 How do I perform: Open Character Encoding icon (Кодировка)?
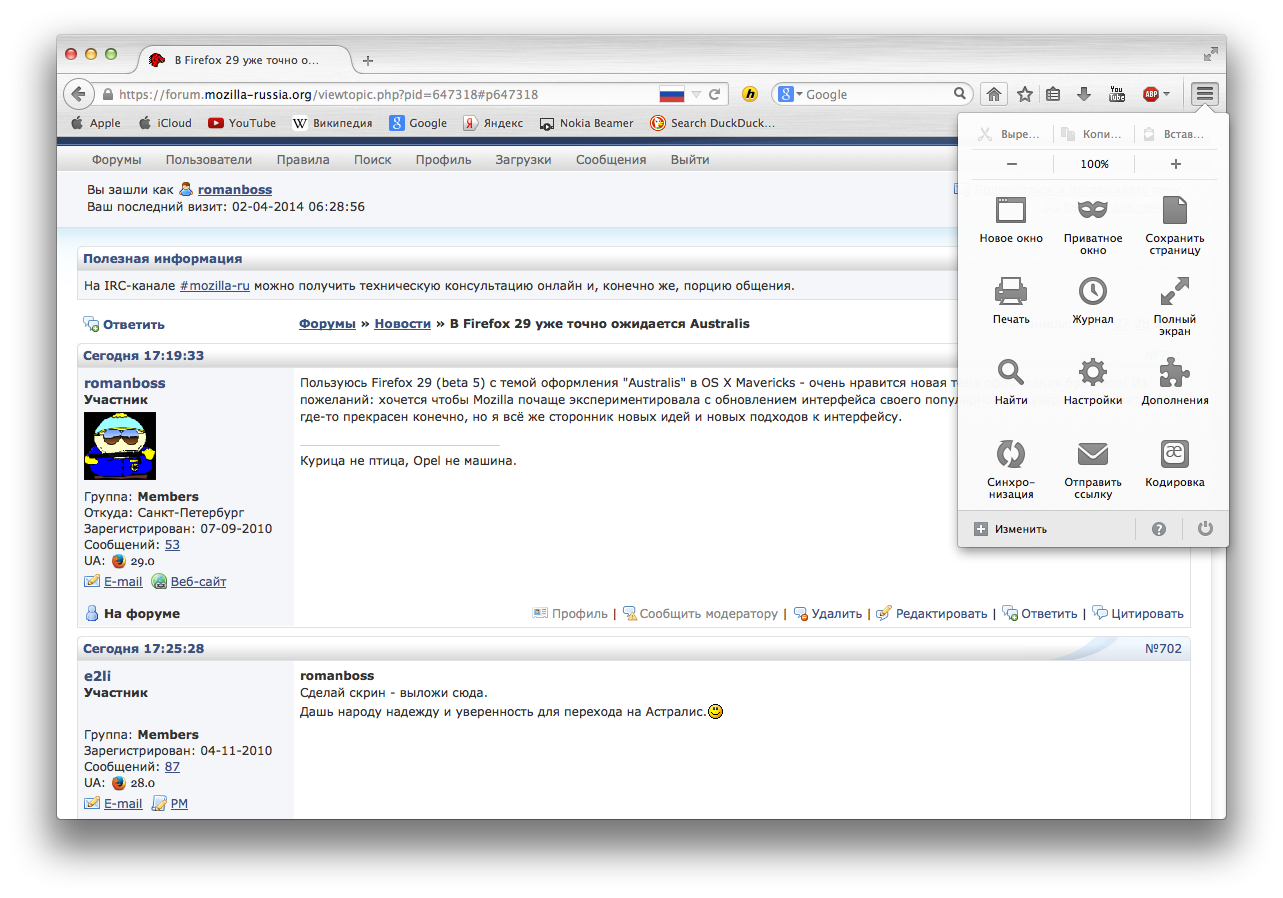(x=1175, y=454)
